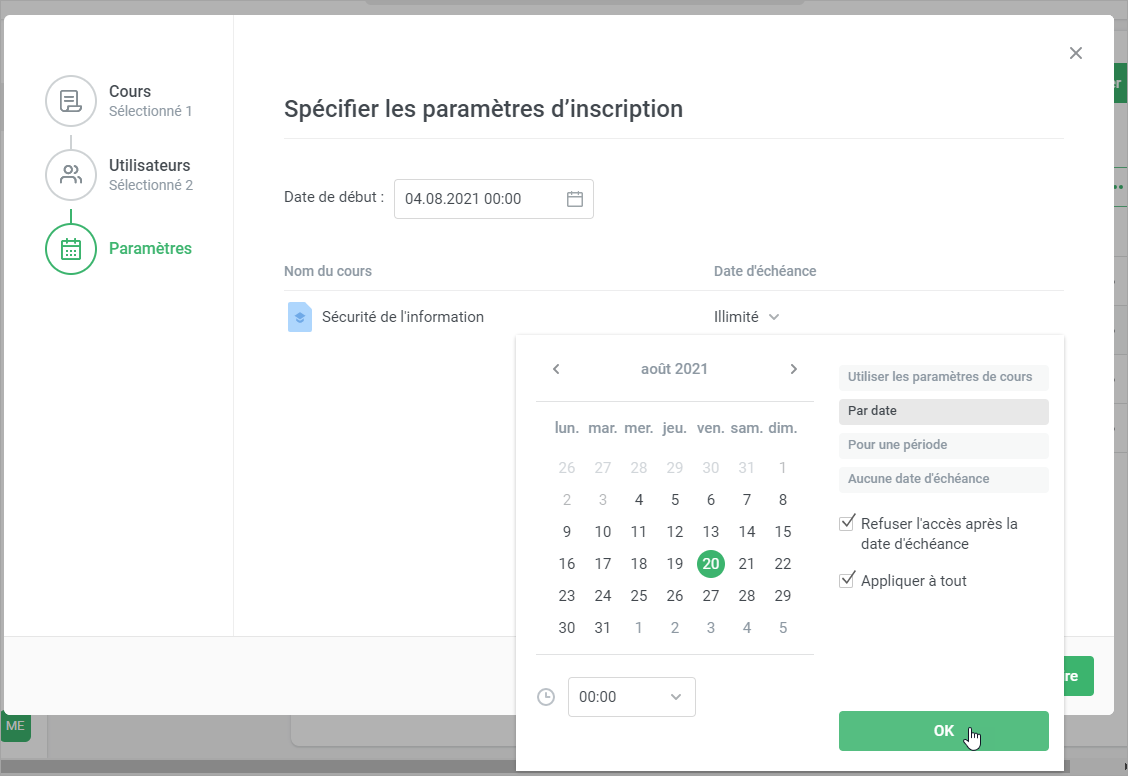1128x776 pixels.
Task: Click the Cours step icon
Action: (x=70, y=100)
